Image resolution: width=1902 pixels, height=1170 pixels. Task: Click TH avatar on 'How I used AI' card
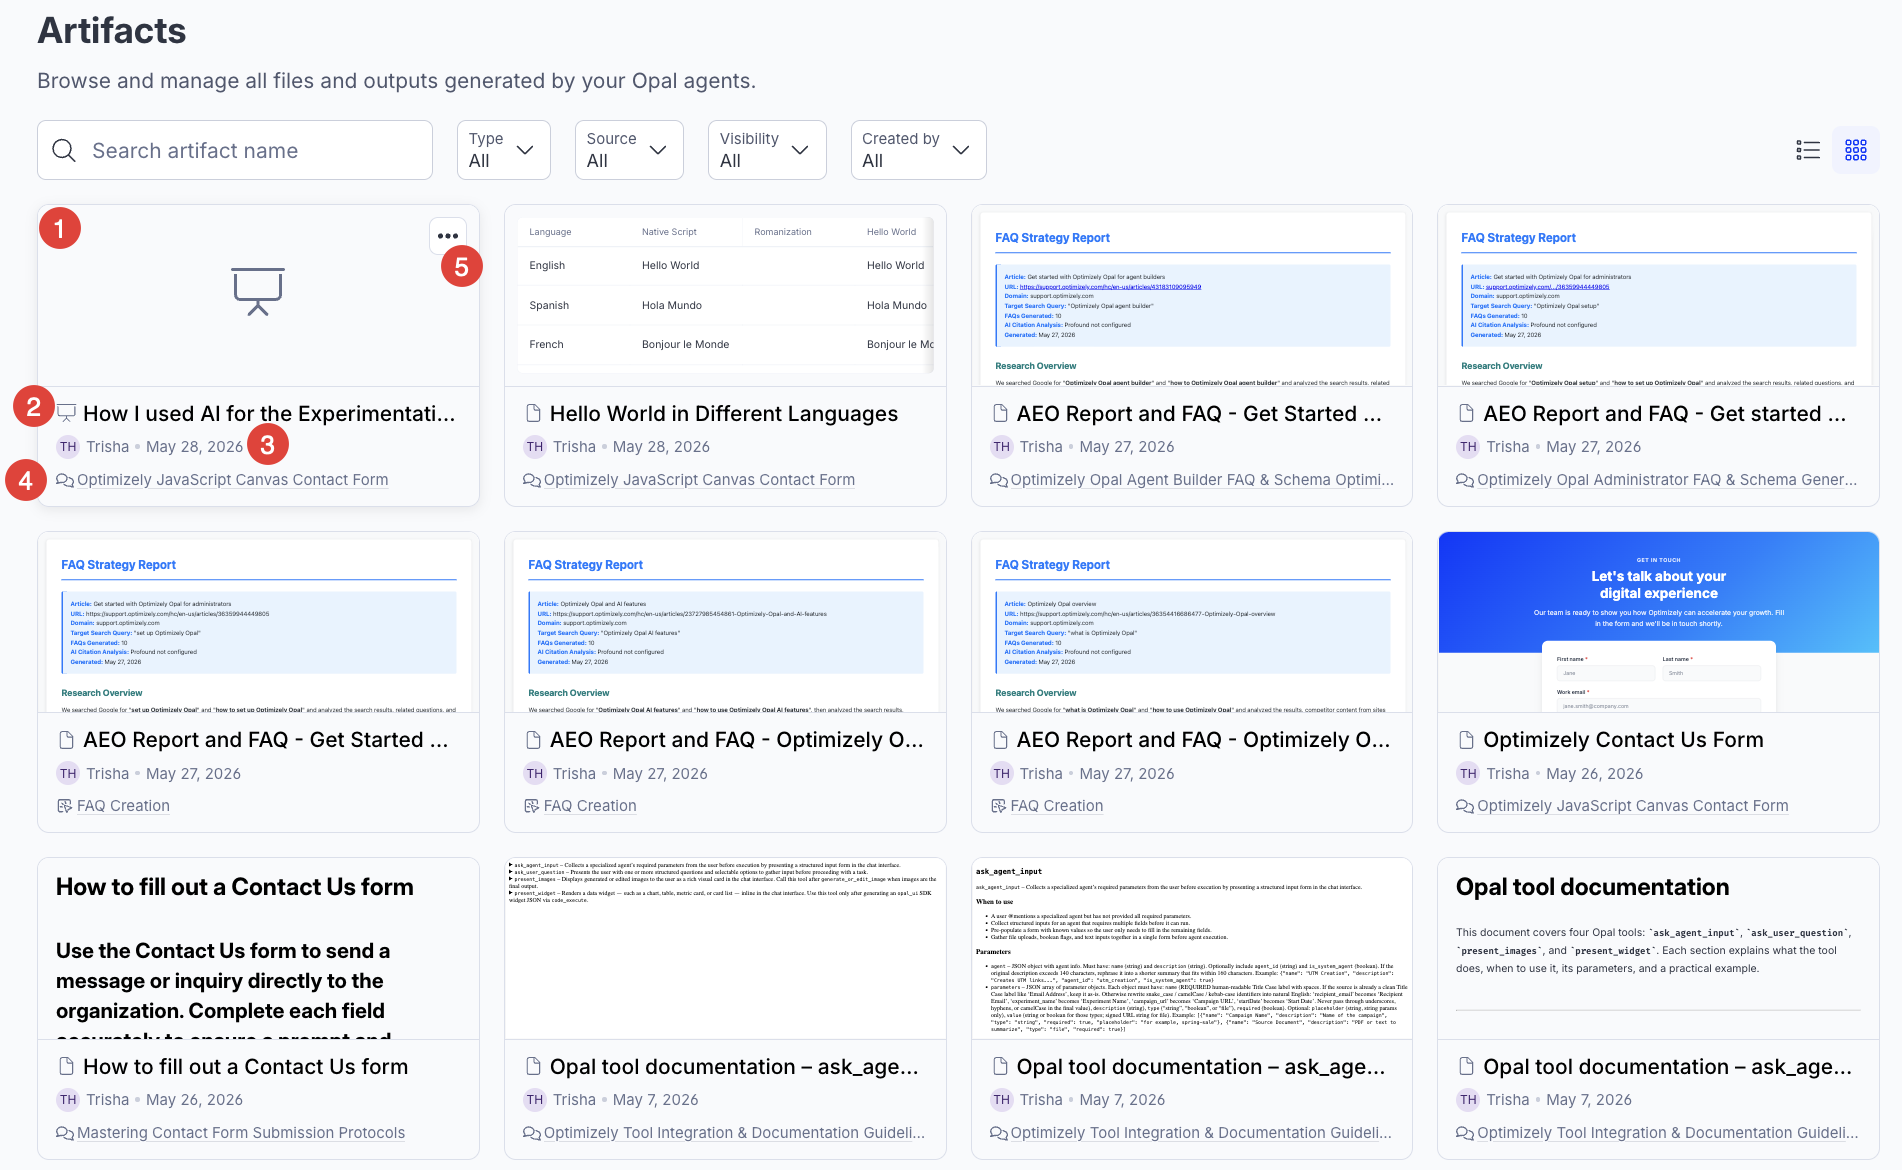(x=68, y=447)
